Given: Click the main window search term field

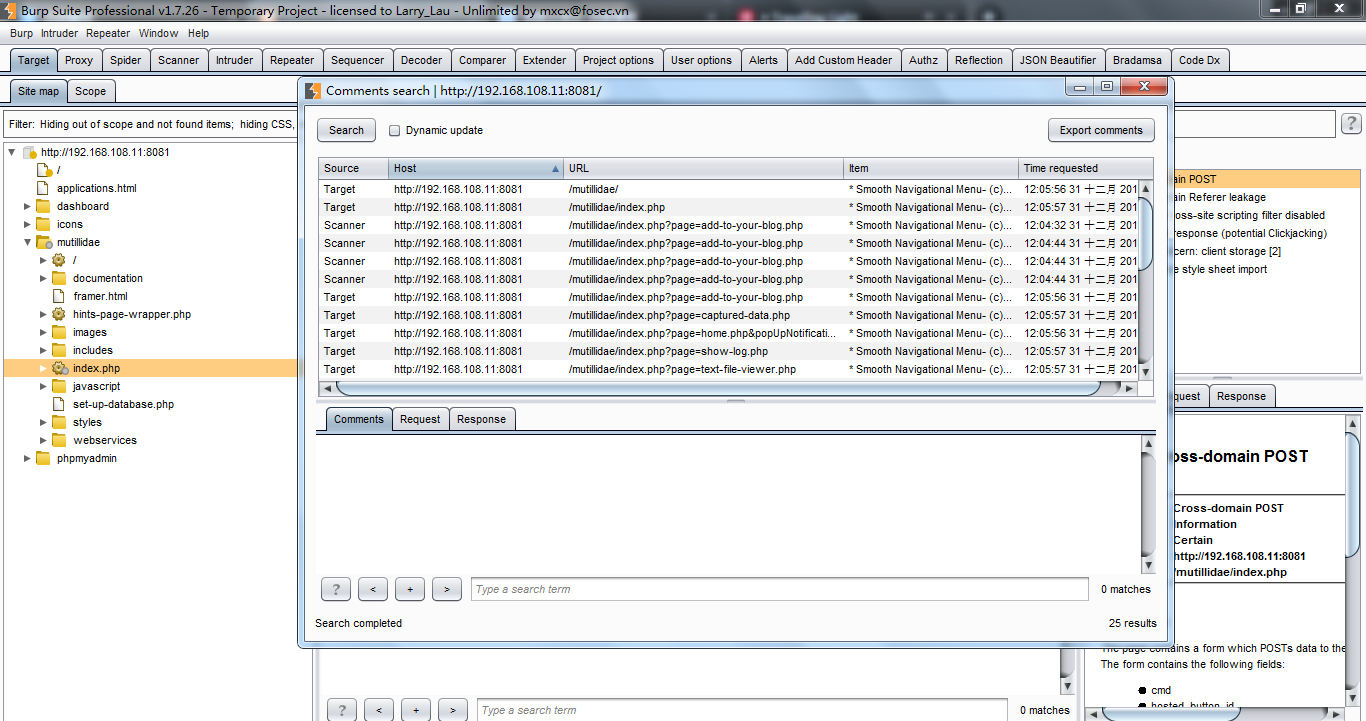Looking at the screenshot, I should (x=742, y=710).
